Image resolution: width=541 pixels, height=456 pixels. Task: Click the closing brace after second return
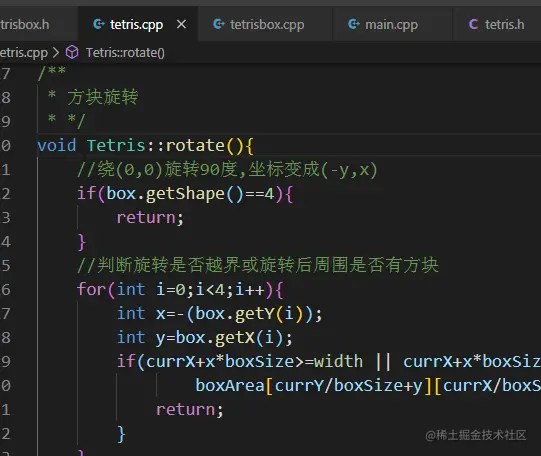[121, 434]
